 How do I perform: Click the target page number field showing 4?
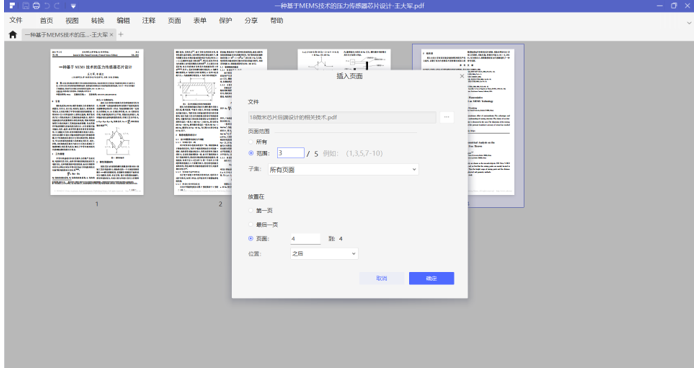305,239
